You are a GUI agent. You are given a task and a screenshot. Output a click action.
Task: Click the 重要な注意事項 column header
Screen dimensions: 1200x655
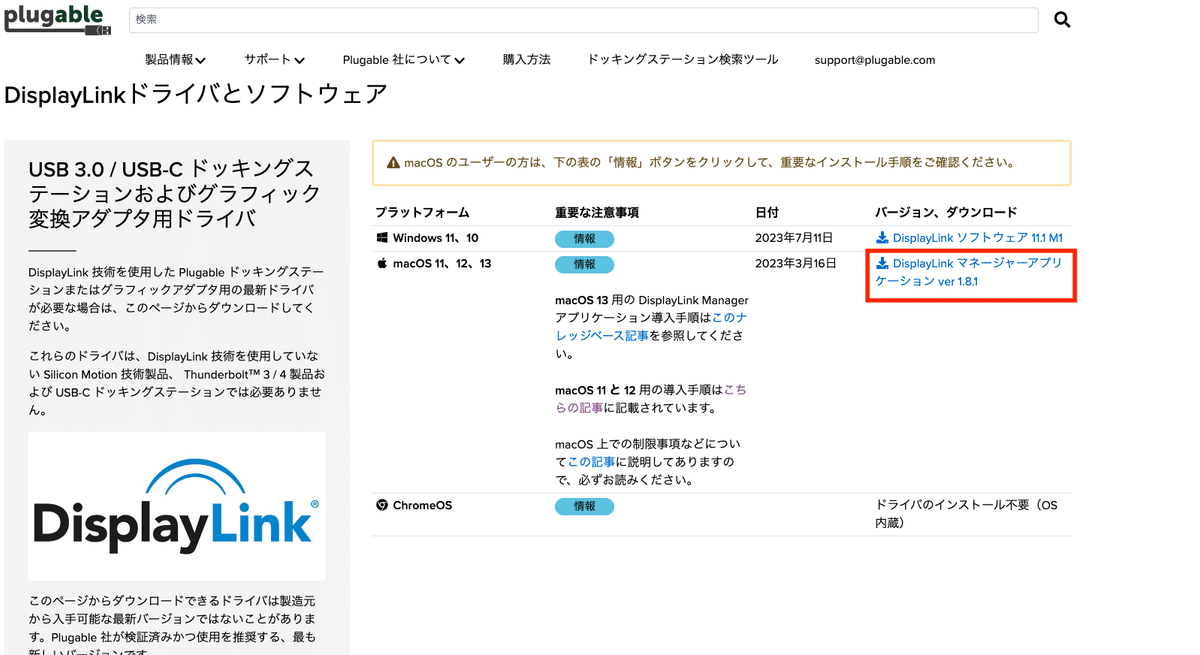[597, 213]
